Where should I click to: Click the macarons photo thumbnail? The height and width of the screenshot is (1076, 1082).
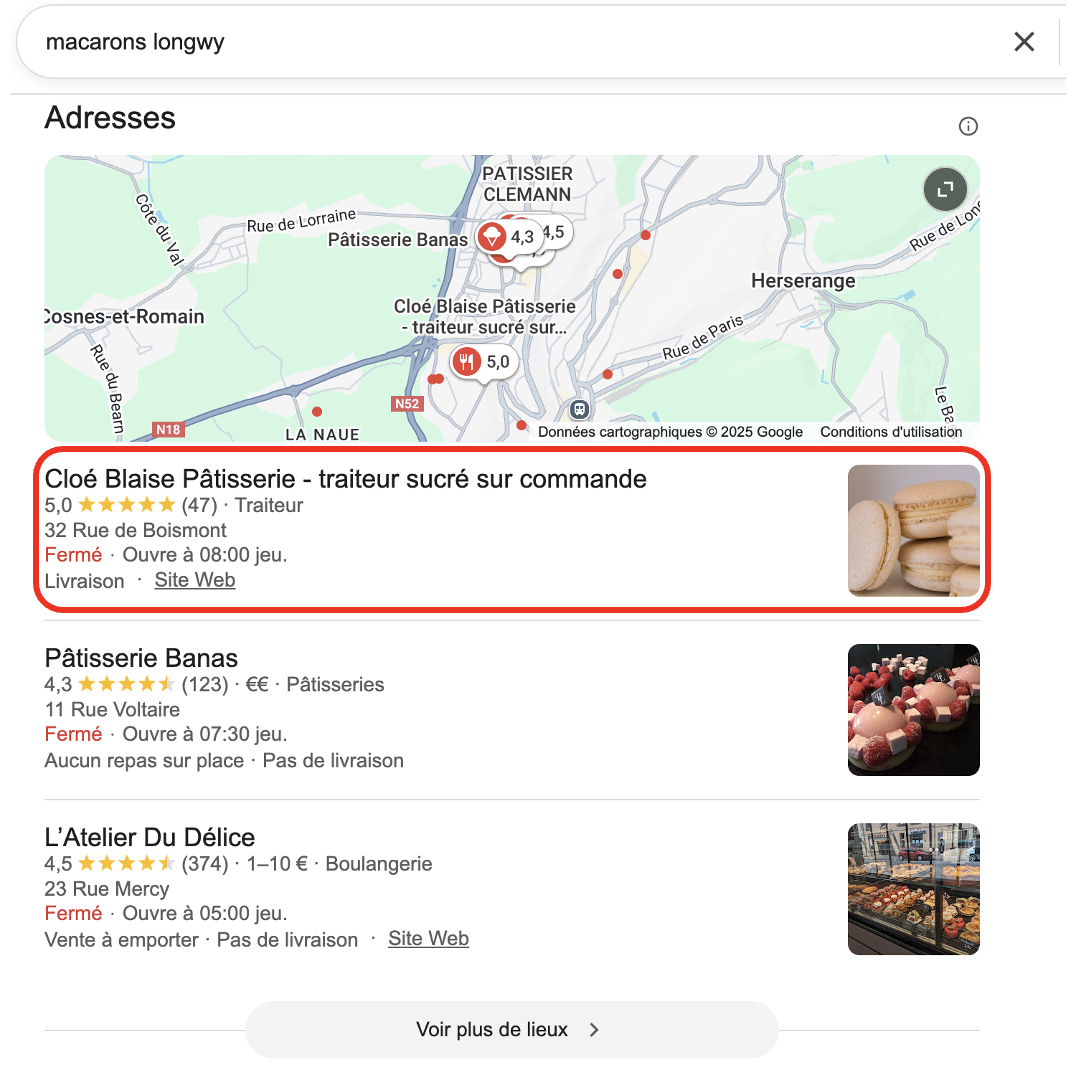(x=914, y=531)
